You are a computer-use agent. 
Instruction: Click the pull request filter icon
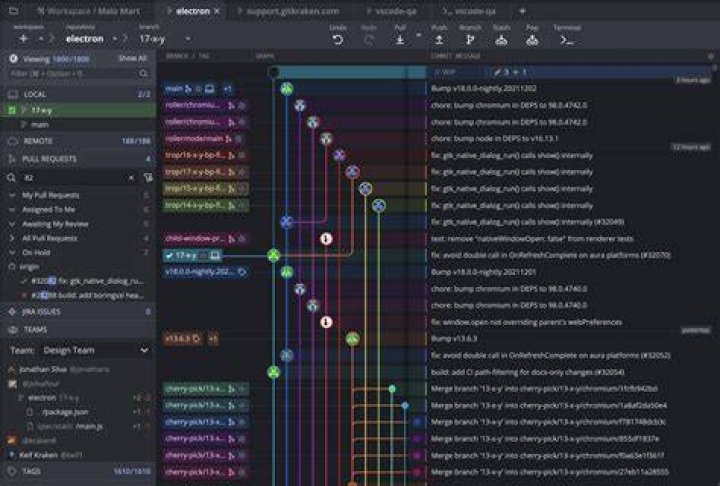point(148,177)
